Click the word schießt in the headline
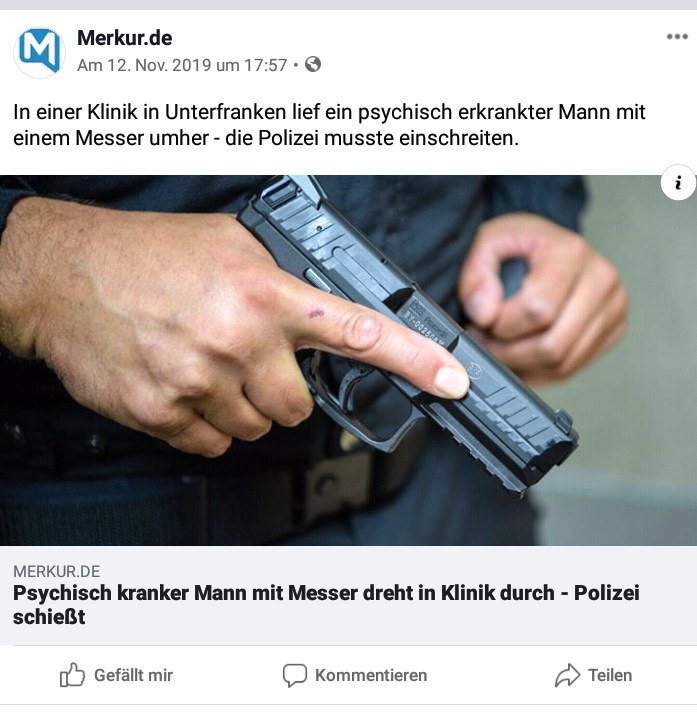This screenshot has height=718, width=697. tap(49, 616)
